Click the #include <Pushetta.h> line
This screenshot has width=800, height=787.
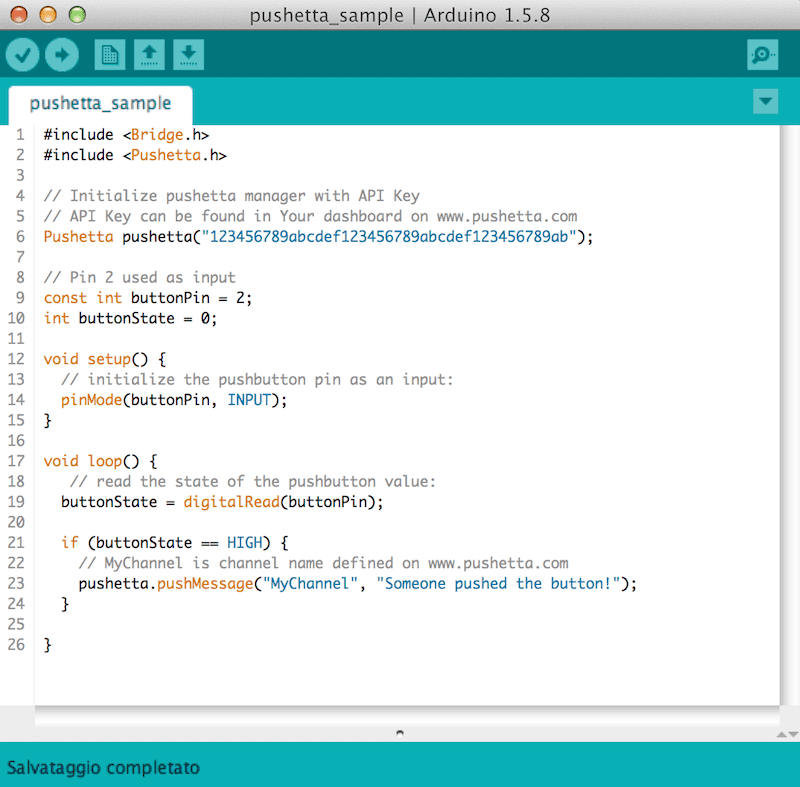click(x=135, y=155)
